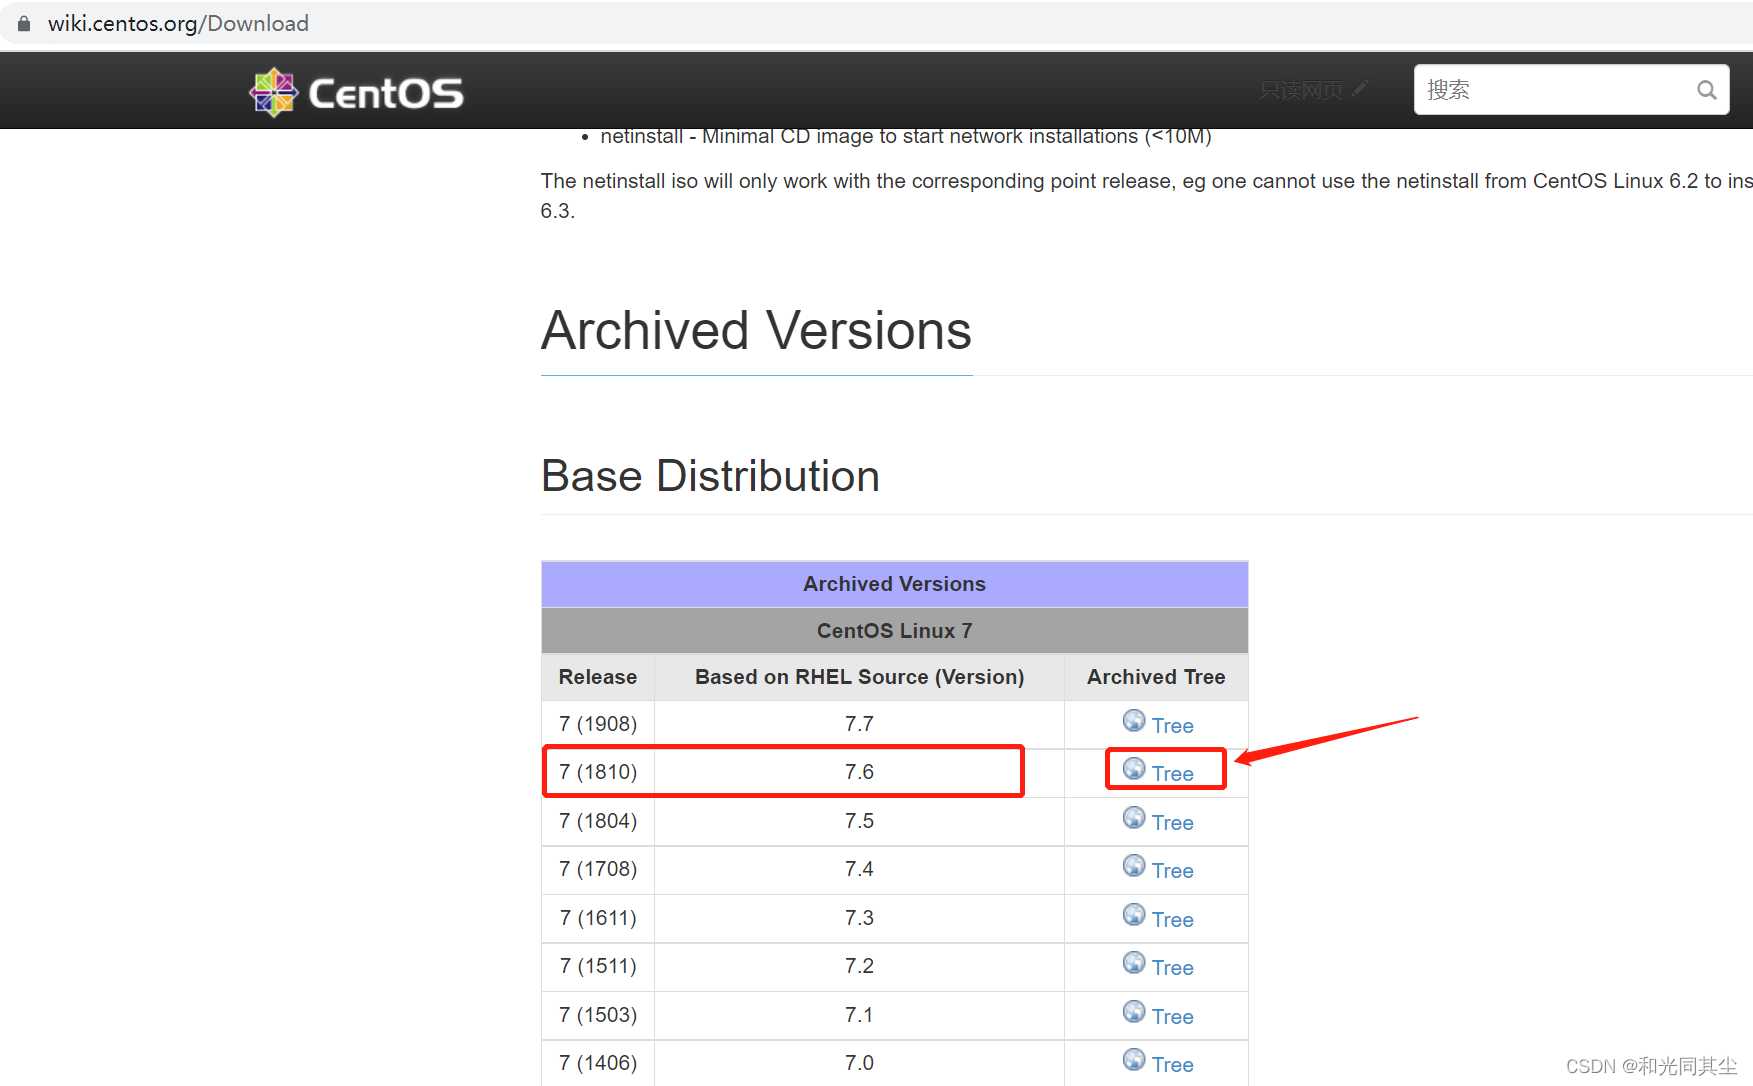Click globe icon in 7 (1406) row
Screen dimensions: 1753x1086
1134,1060
